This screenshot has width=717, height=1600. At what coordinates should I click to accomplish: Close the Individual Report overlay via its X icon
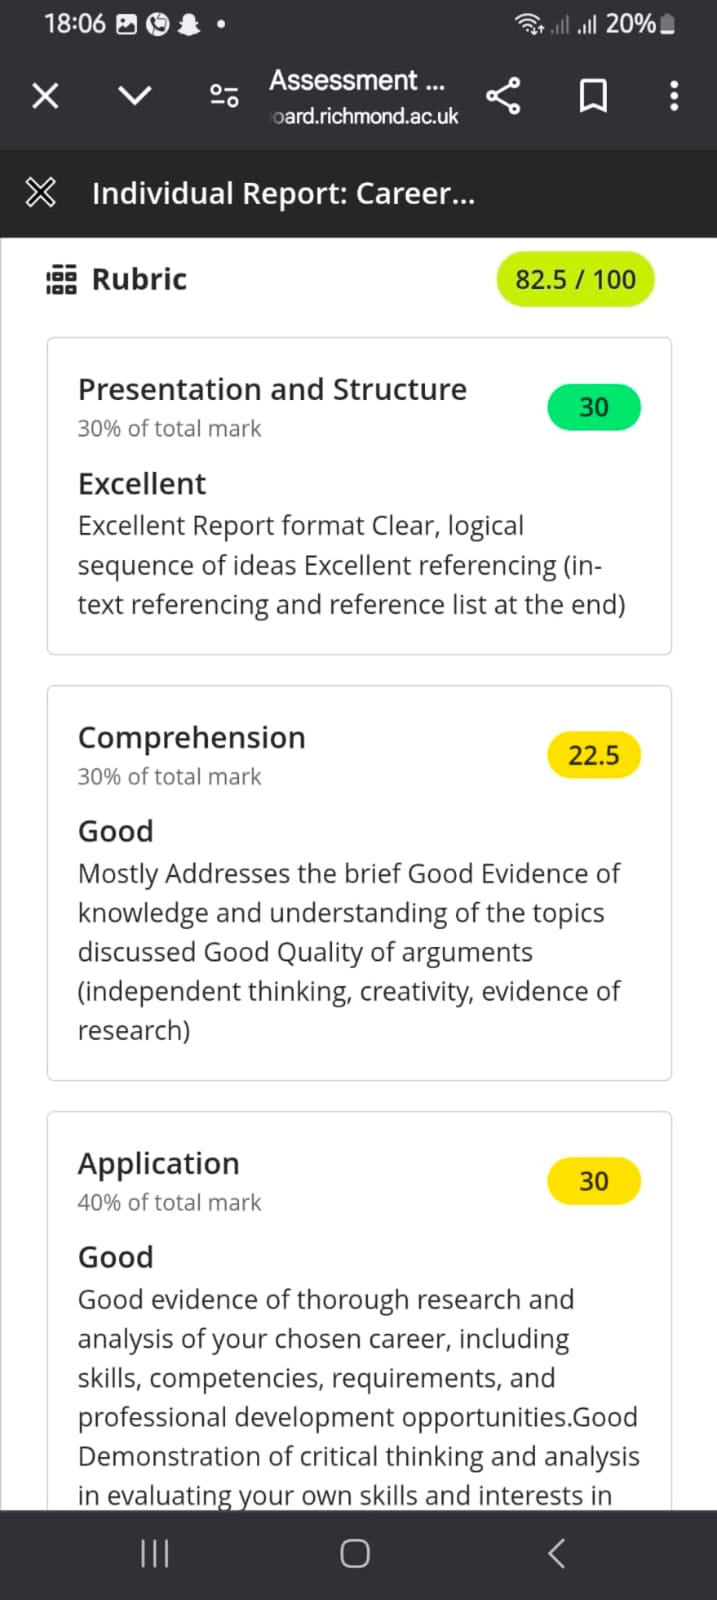[x=40, y=192]
